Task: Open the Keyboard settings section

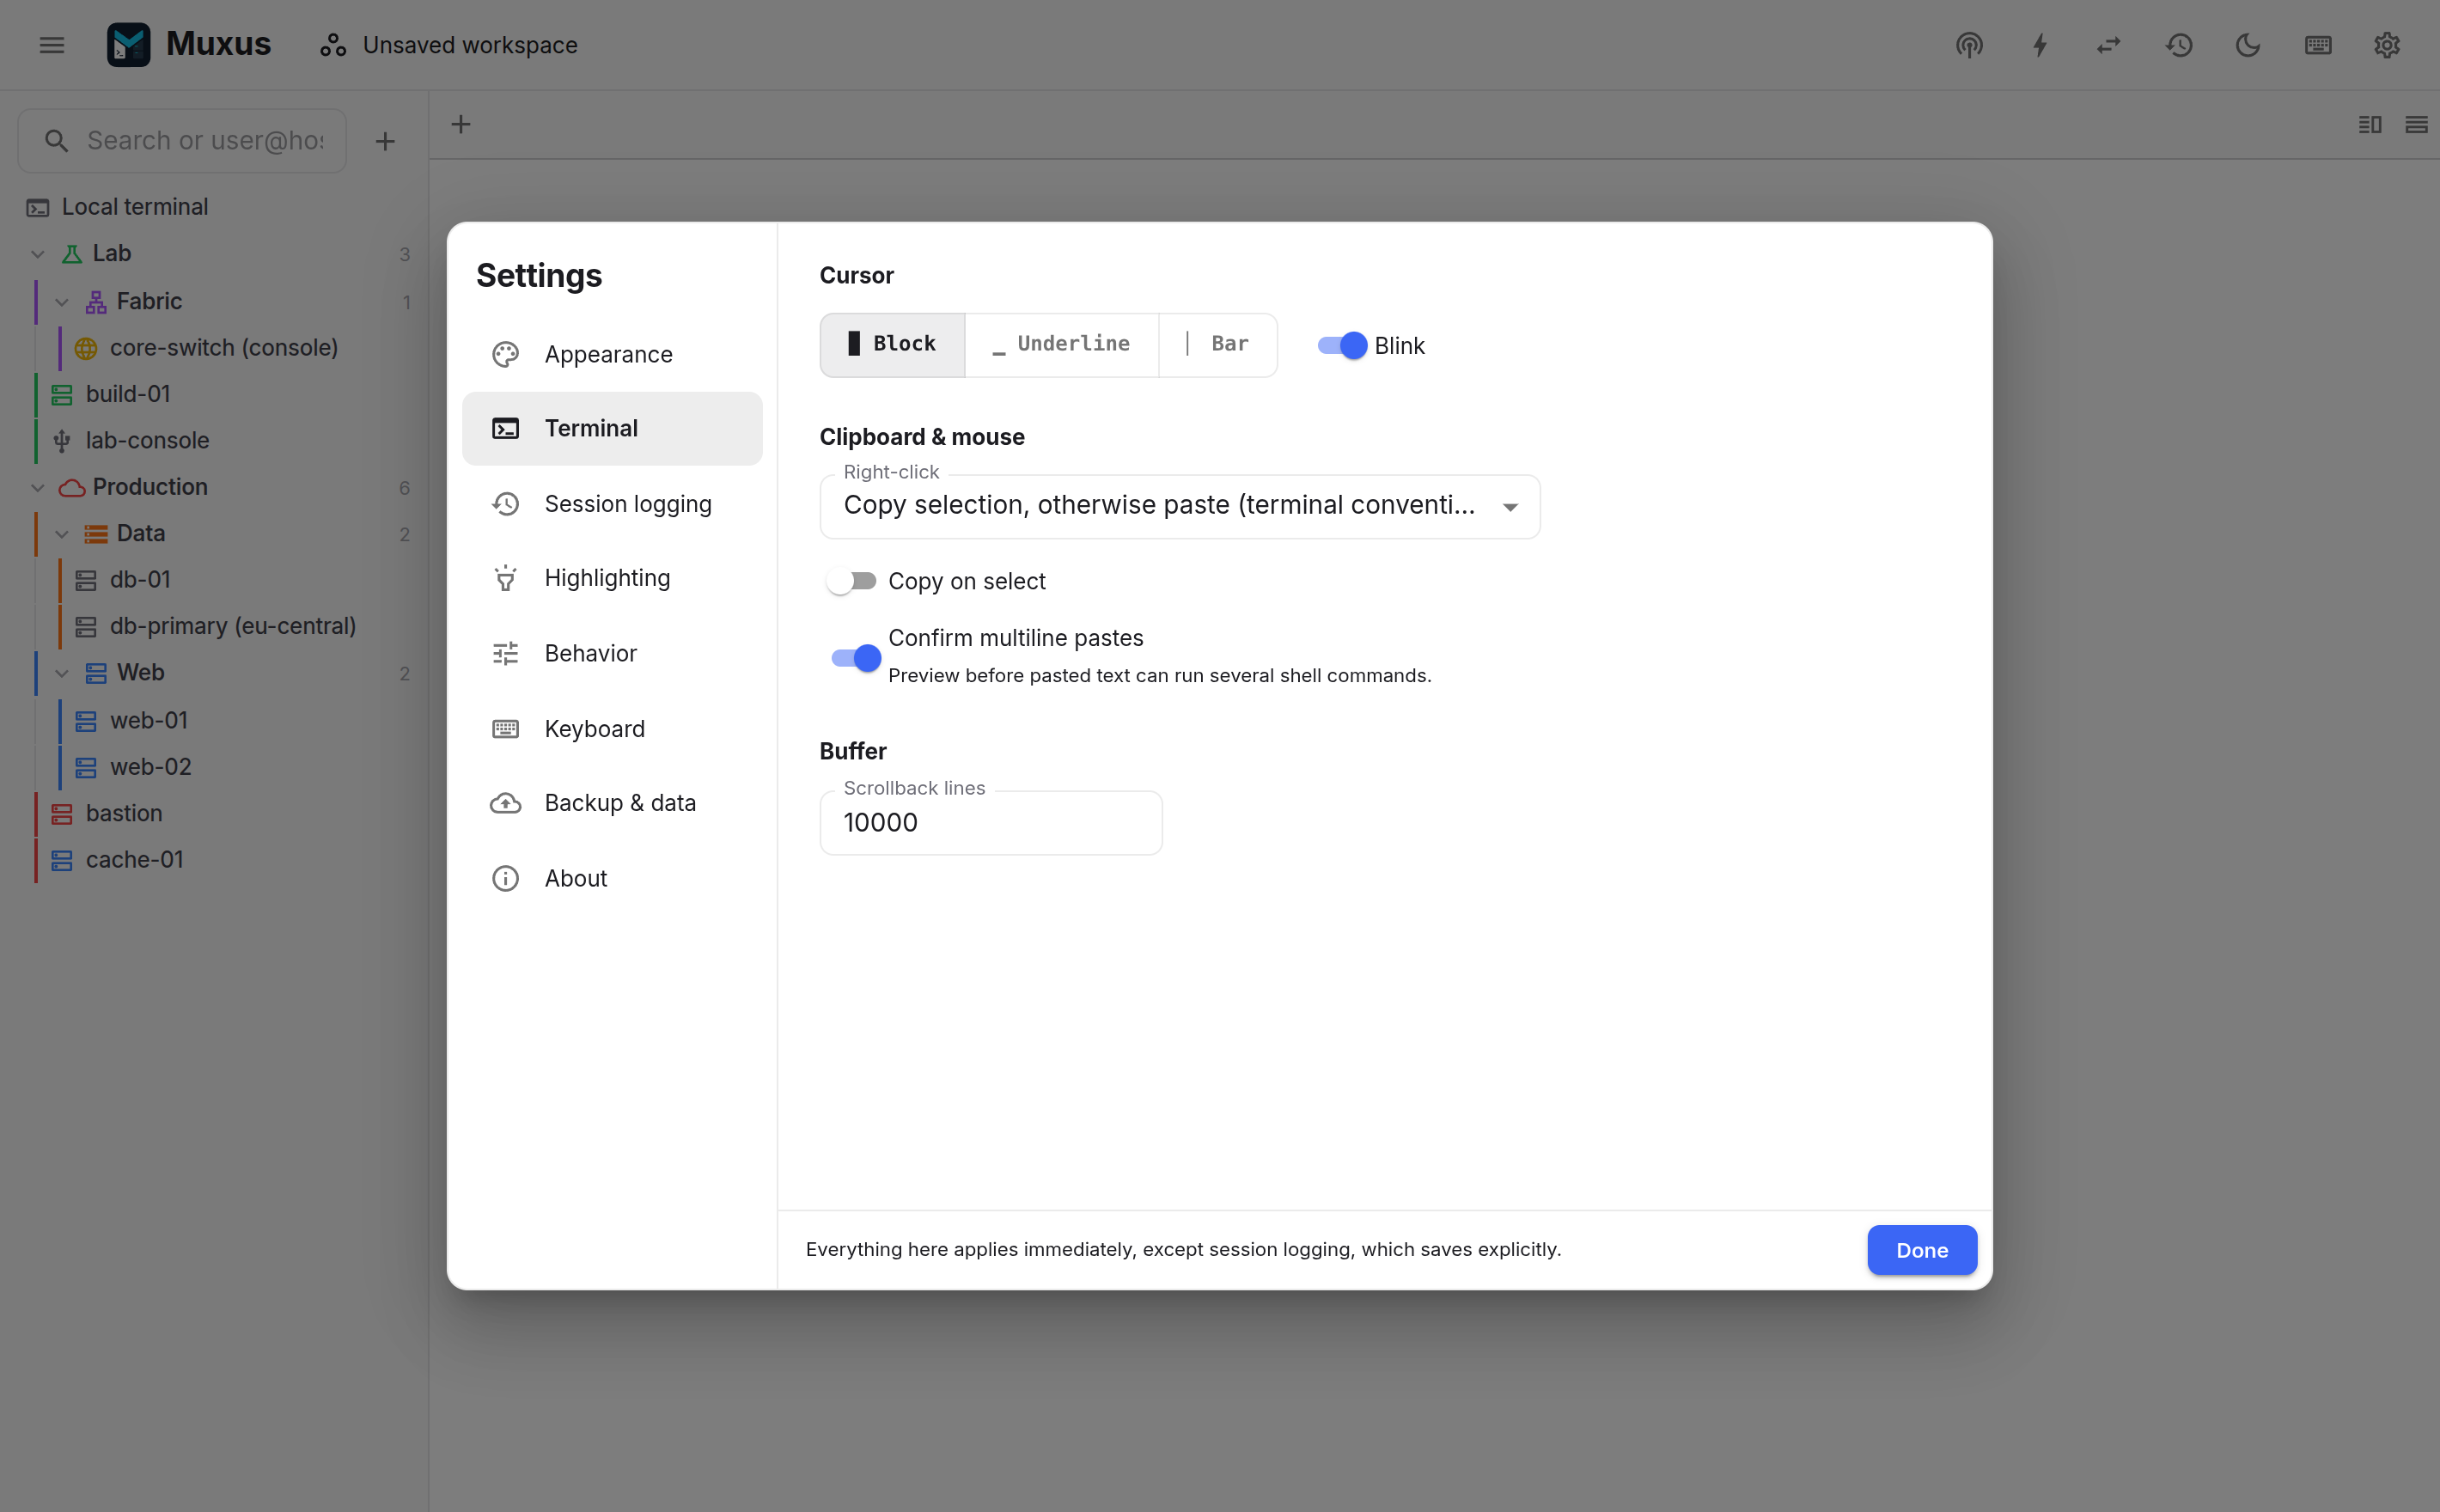Action: pos(612,729)
